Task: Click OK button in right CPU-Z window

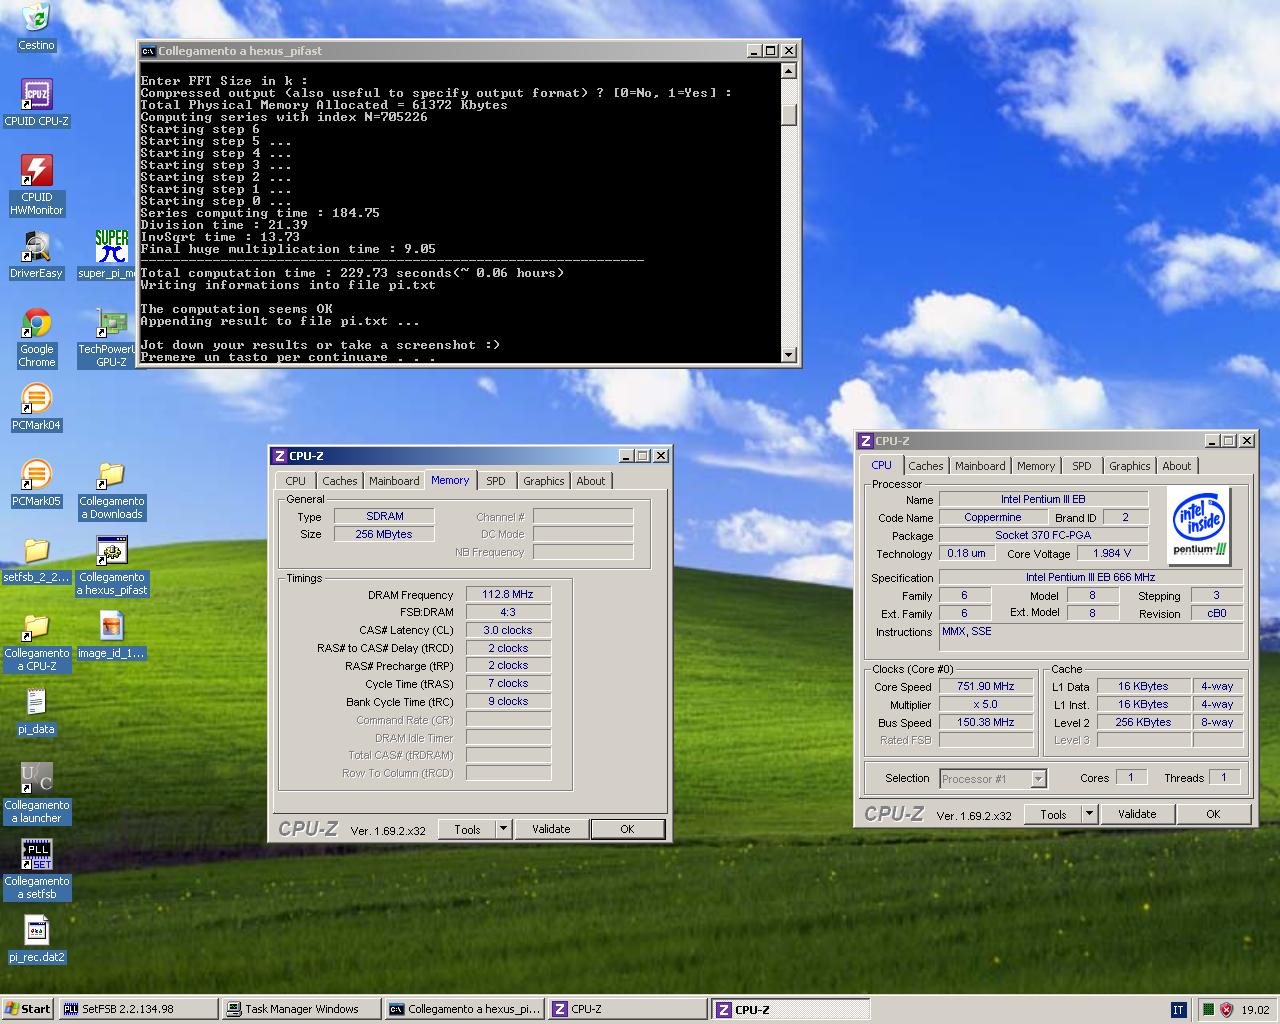Action: (1213, 814)
